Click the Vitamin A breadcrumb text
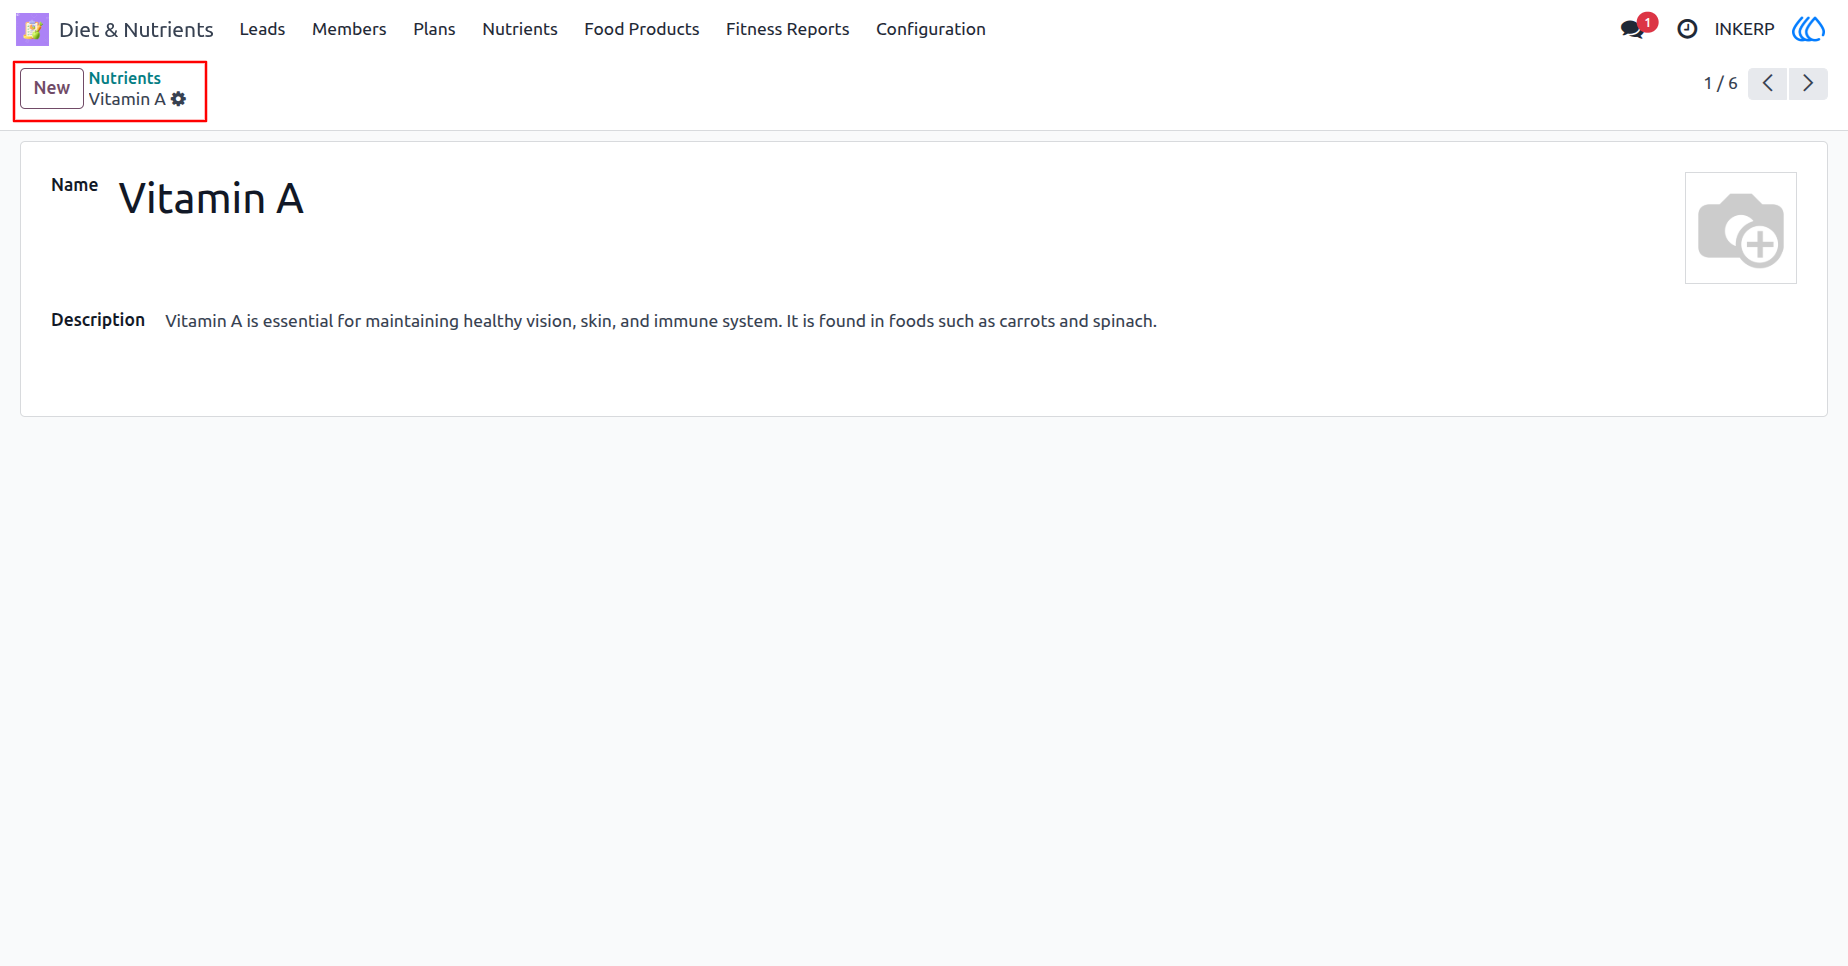The image size is (1848, 966). 127,99
